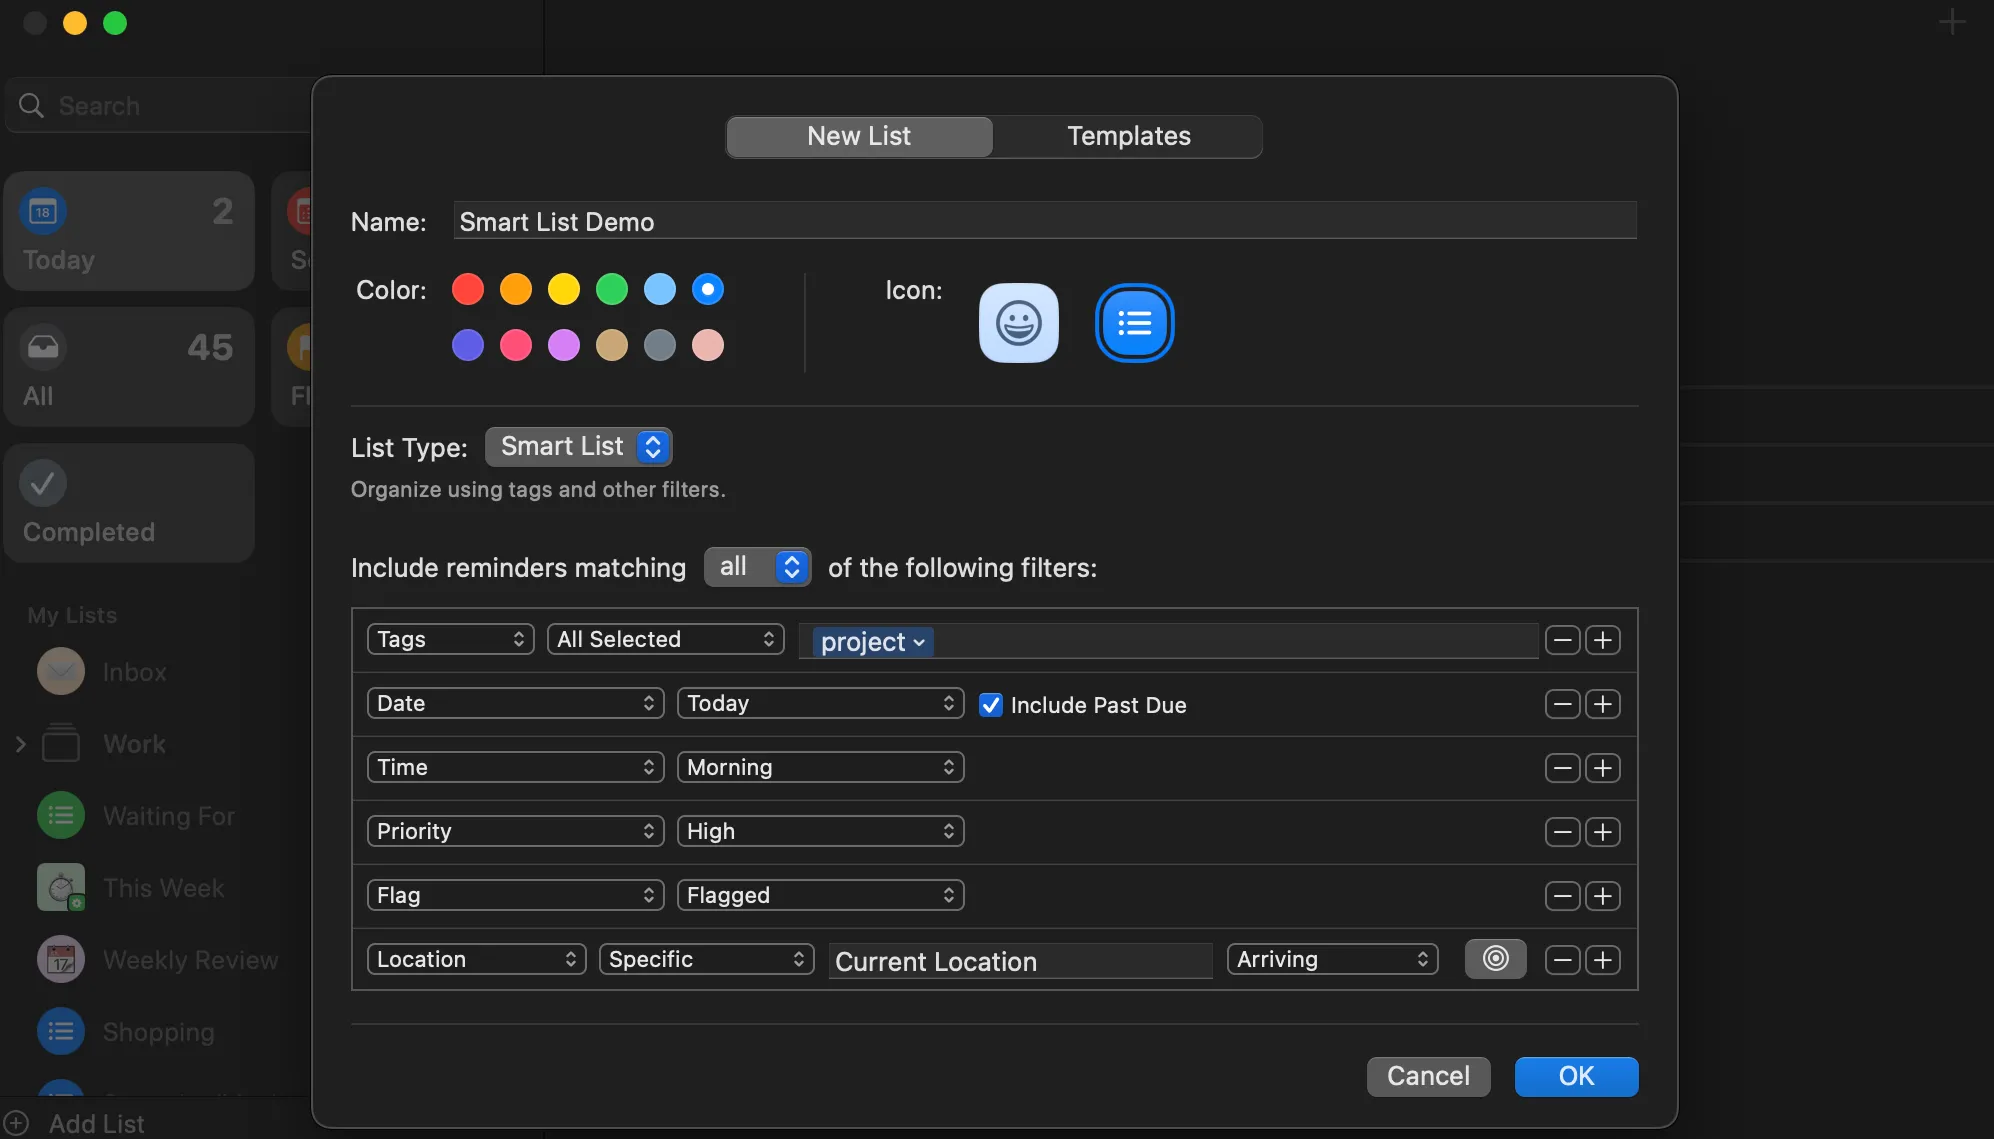The image size is (1994, 1139).
Task: Open the Weekly Review list
Action: [x=190, y=959]
